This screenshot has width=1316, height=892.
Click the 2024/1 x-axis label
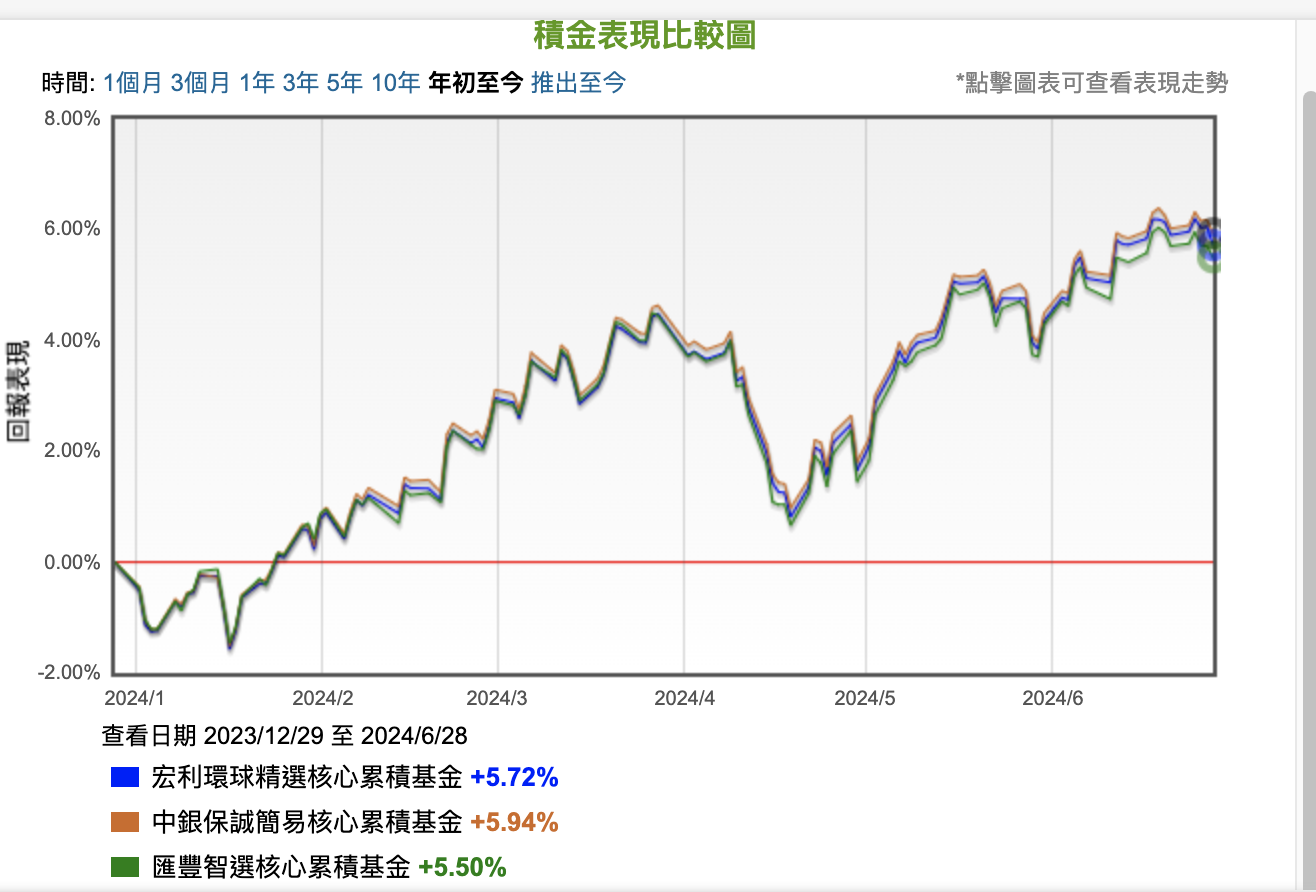coord(133,698)
